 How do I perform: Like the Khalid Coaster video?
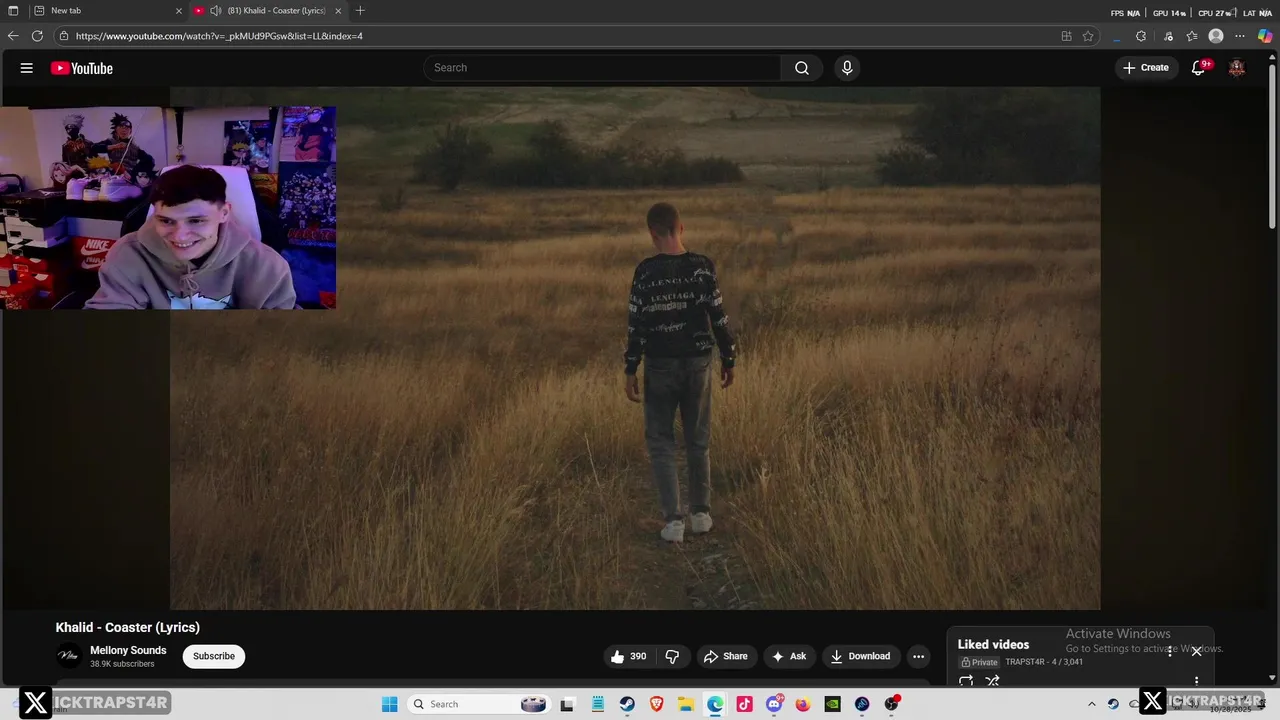628,656
